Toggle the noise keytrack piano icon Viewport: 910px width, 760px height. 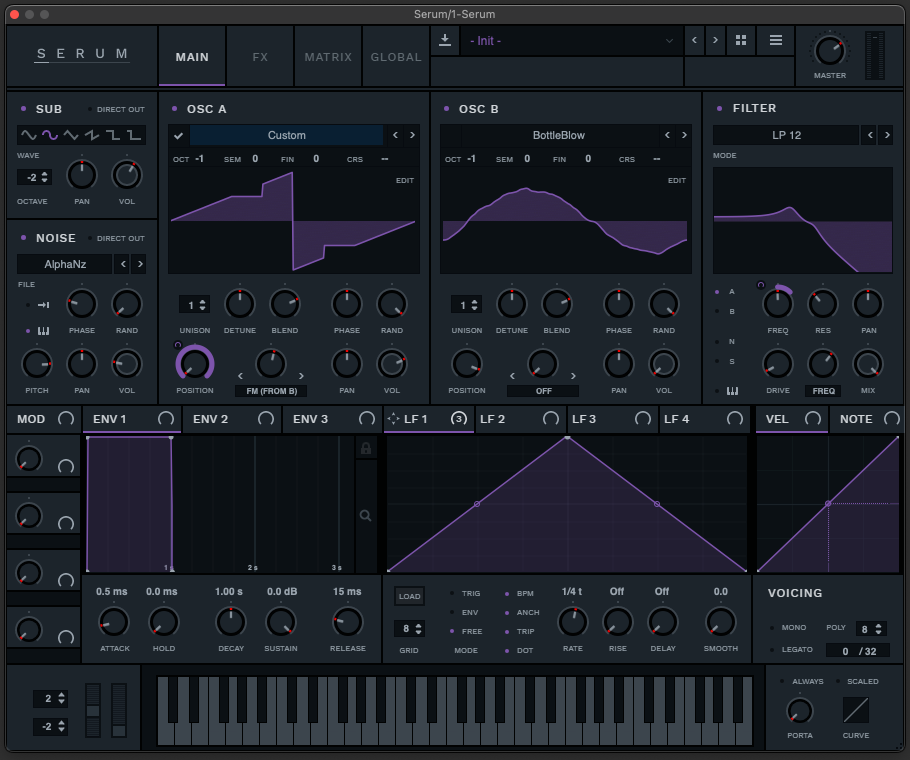43,331
